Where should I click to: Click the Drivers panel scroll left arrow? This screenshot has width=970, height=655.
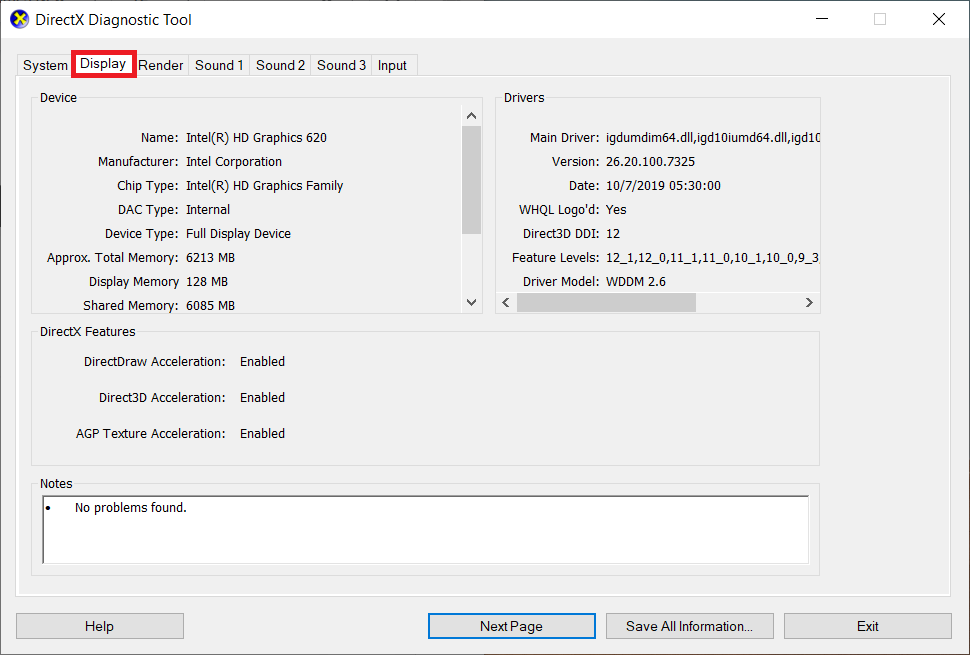[x=506, y=302]
